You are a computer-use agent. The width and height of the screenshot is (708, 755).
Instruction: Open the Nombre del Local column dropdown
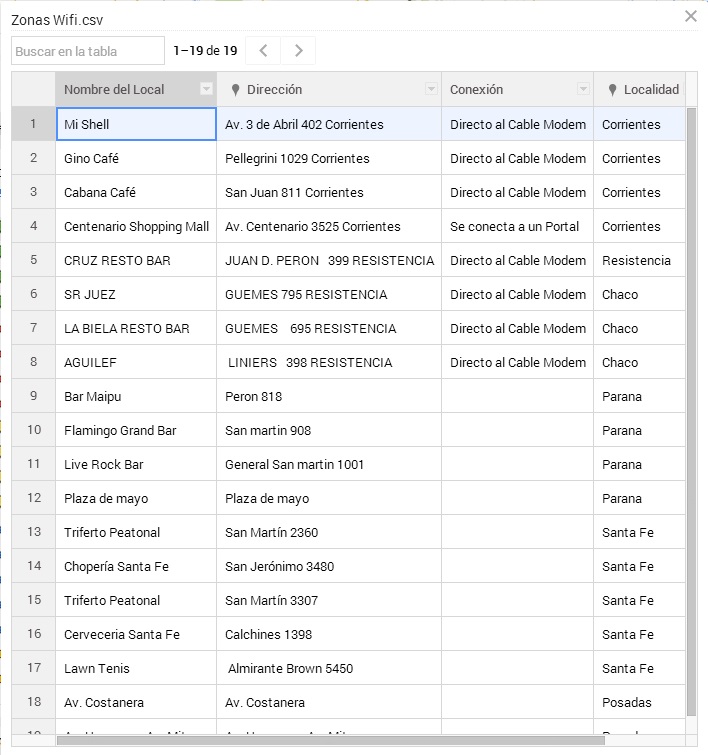[x=206, y=89]
